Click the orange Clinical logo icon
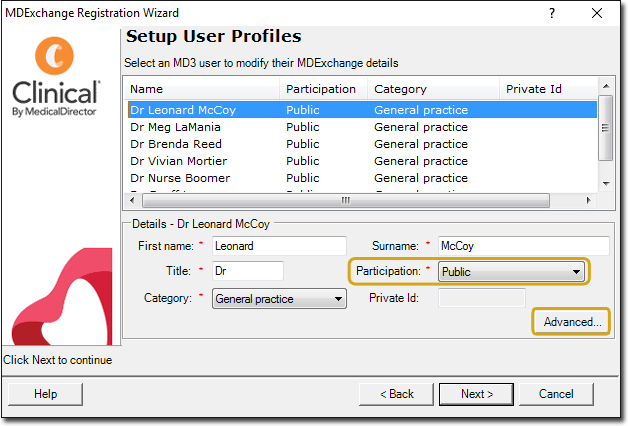This screenshot has width=628, height=426. 54,56
